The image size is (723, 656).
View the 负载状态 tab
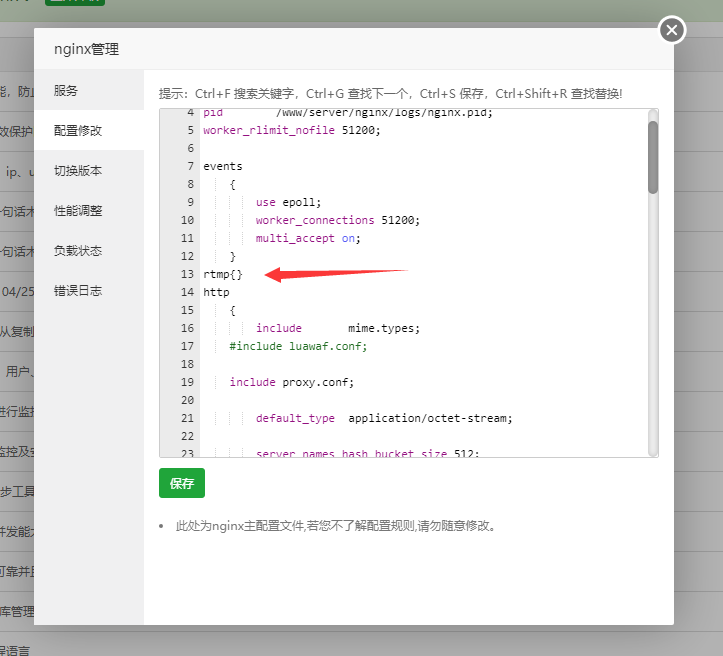(89, 251)
